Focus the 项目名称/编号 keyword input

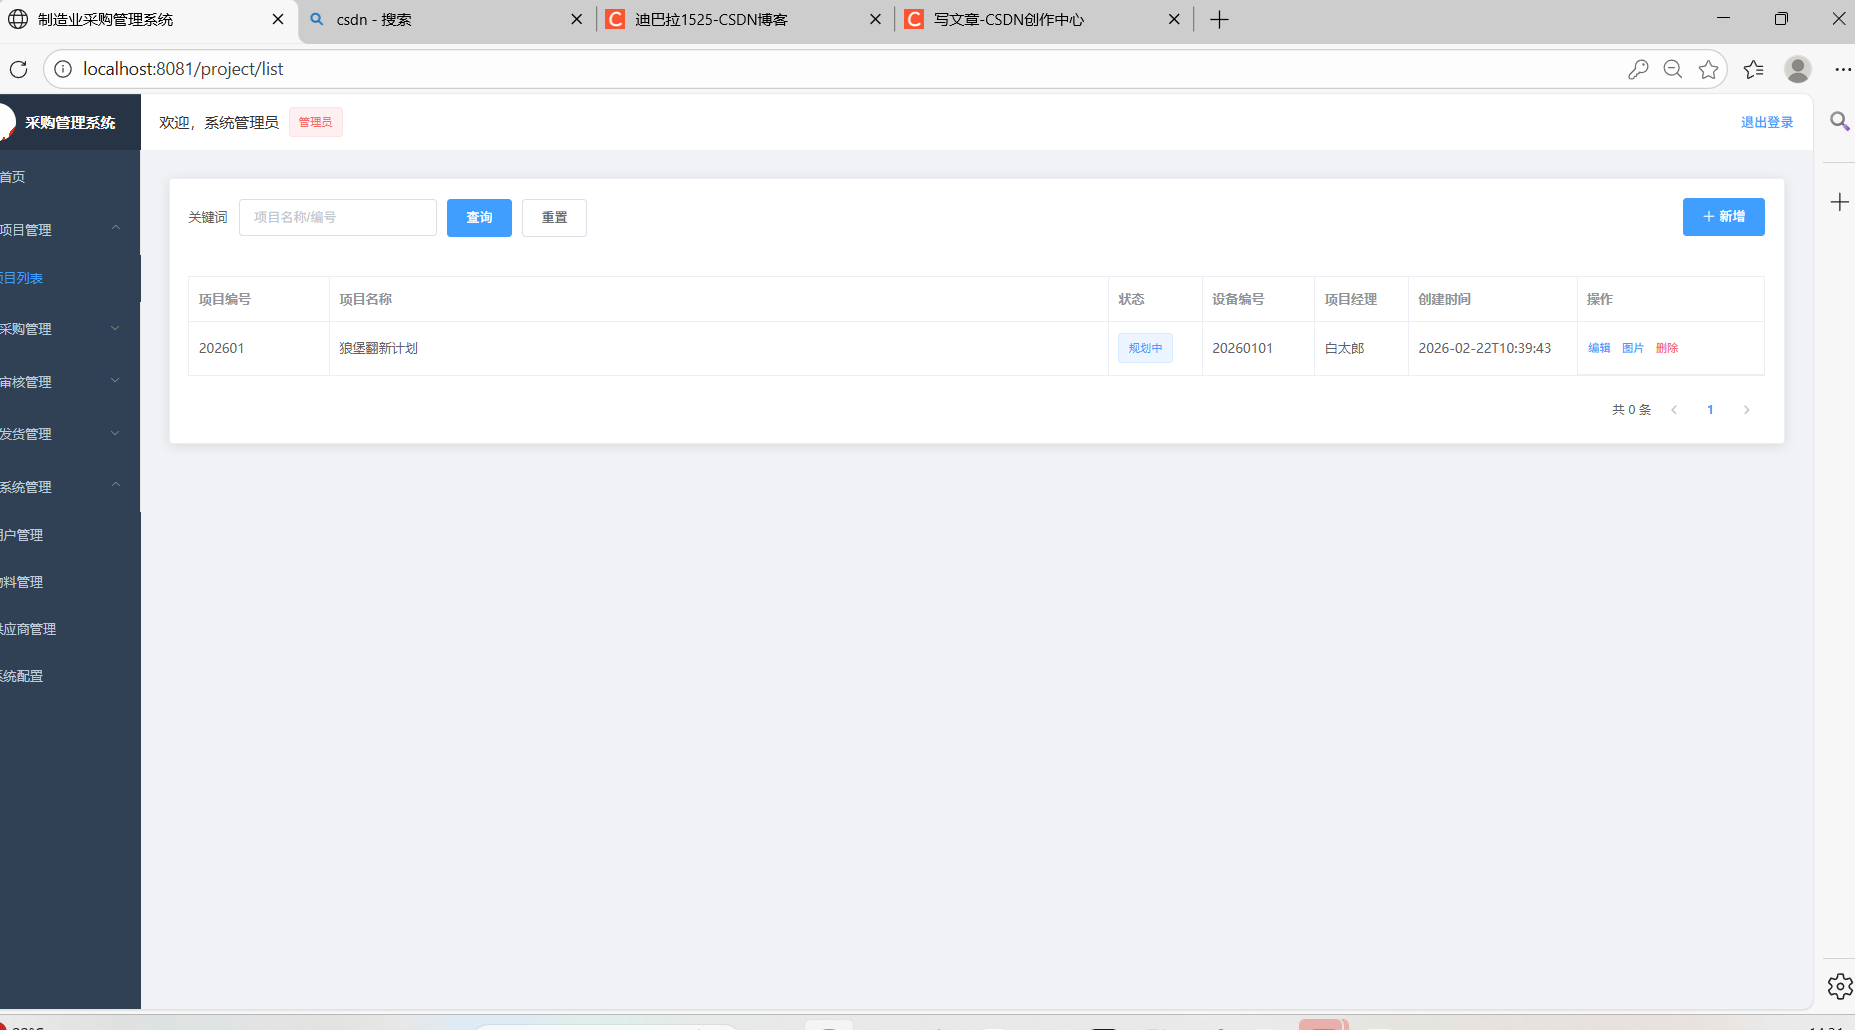(338, 217)
